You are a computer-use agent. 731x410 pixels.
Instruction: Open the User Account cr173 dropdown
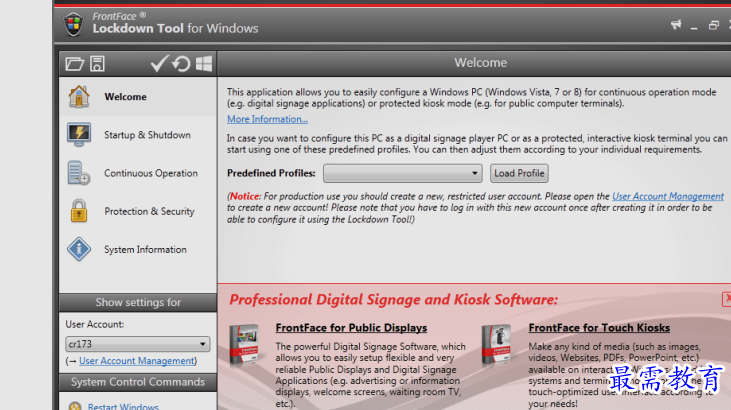coord(138,344)
